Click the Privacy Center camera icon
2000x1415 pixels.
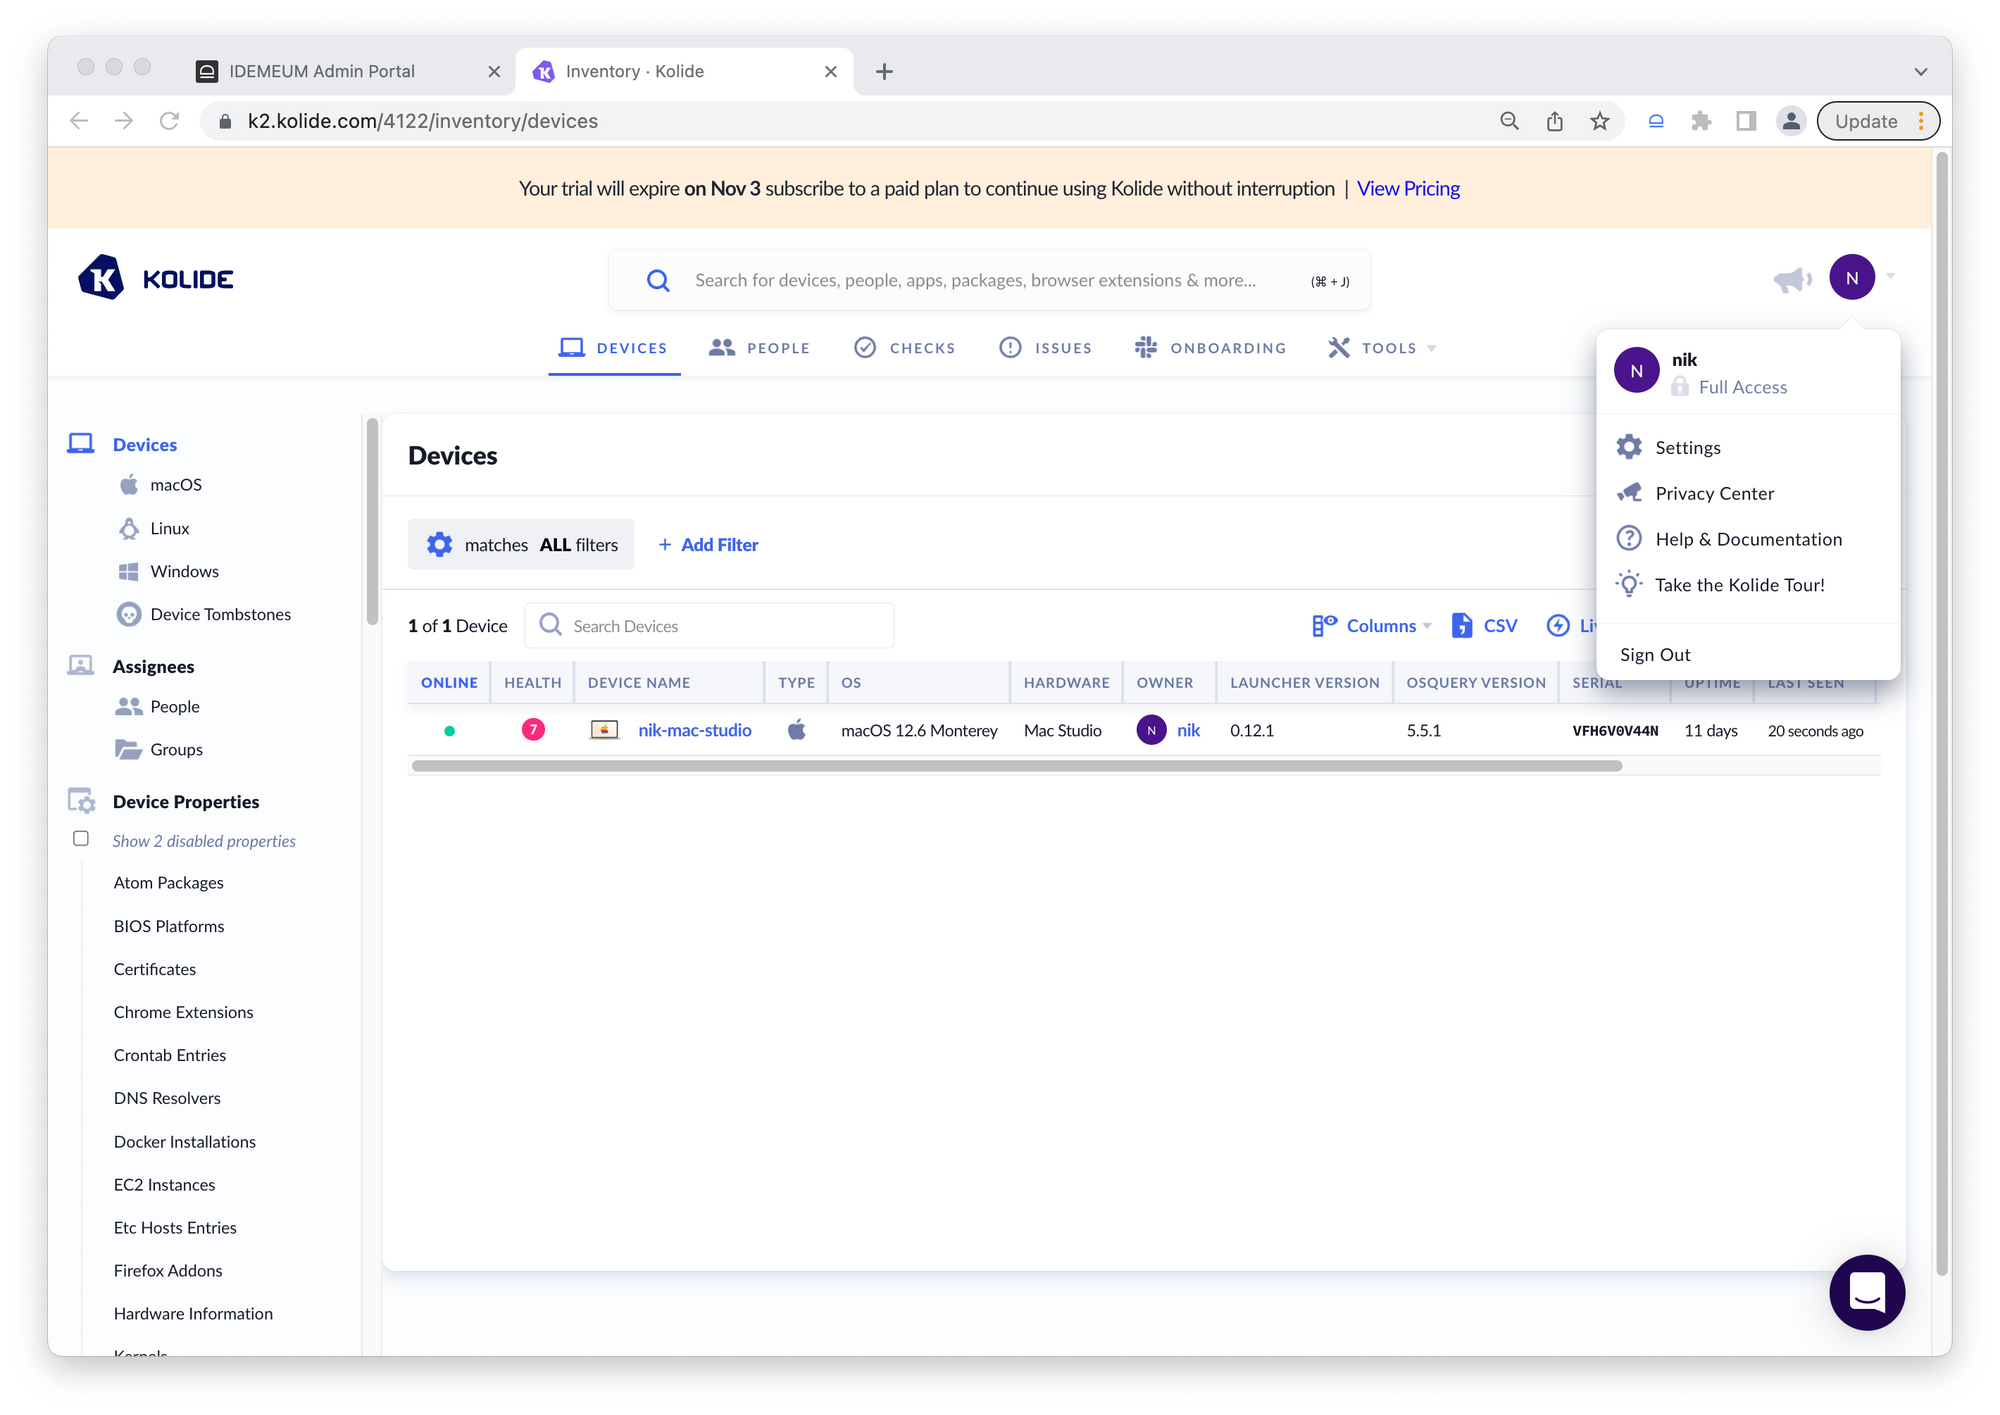point(1630,493)
